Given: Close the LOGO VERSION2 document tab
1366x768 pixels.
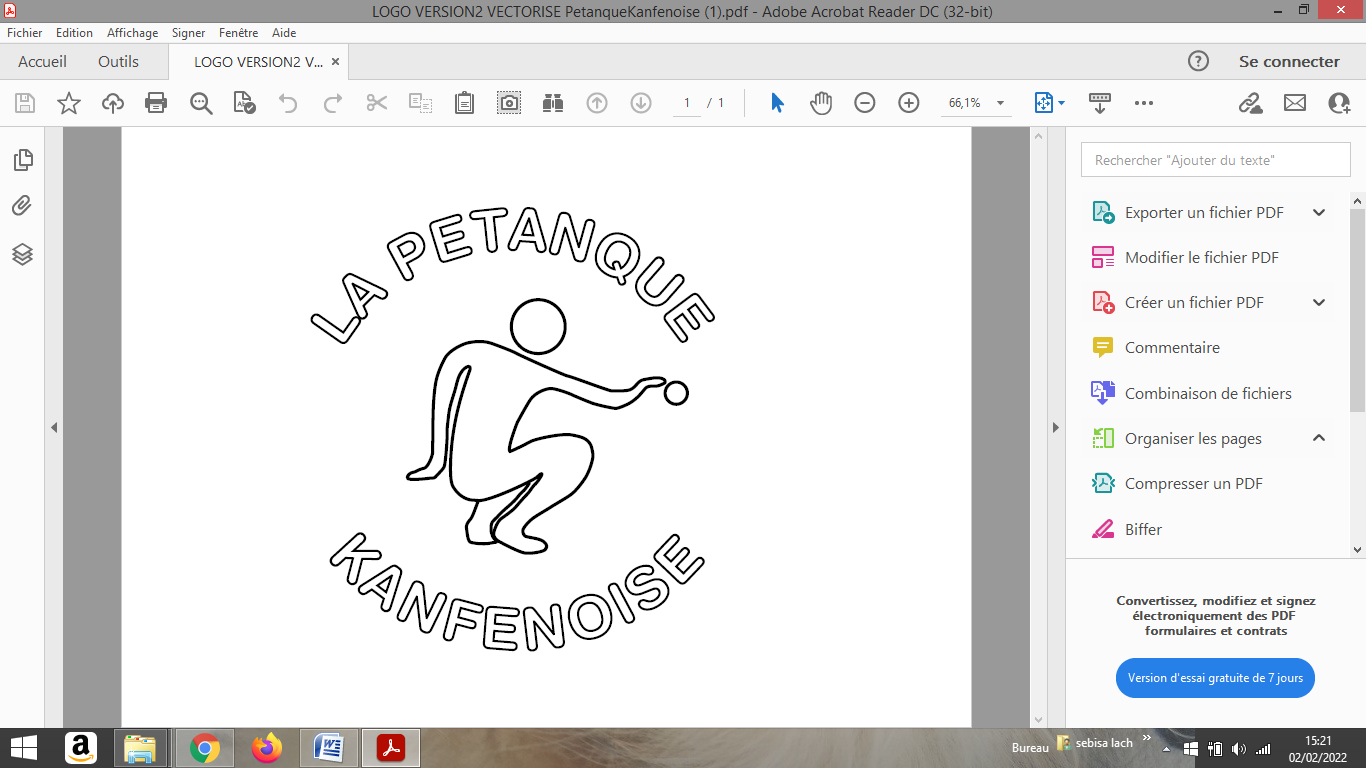Looking at the screenshot, I should pyautogui.click(x=336, y=61).
